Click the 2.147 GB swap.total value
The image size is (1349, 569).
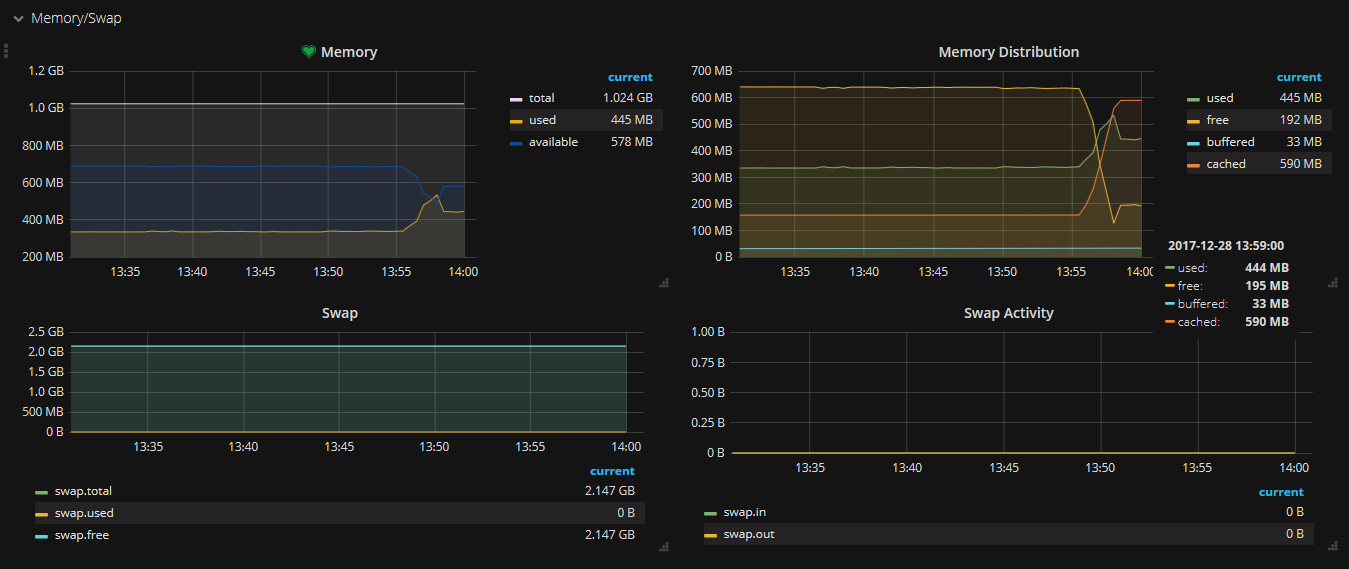click(610, 491)
